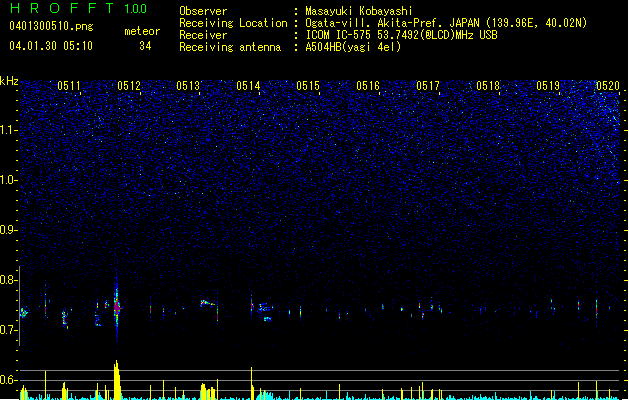Screen dimensions: 629x400
Task: Click the Observer label
Action: click(203, 11)
